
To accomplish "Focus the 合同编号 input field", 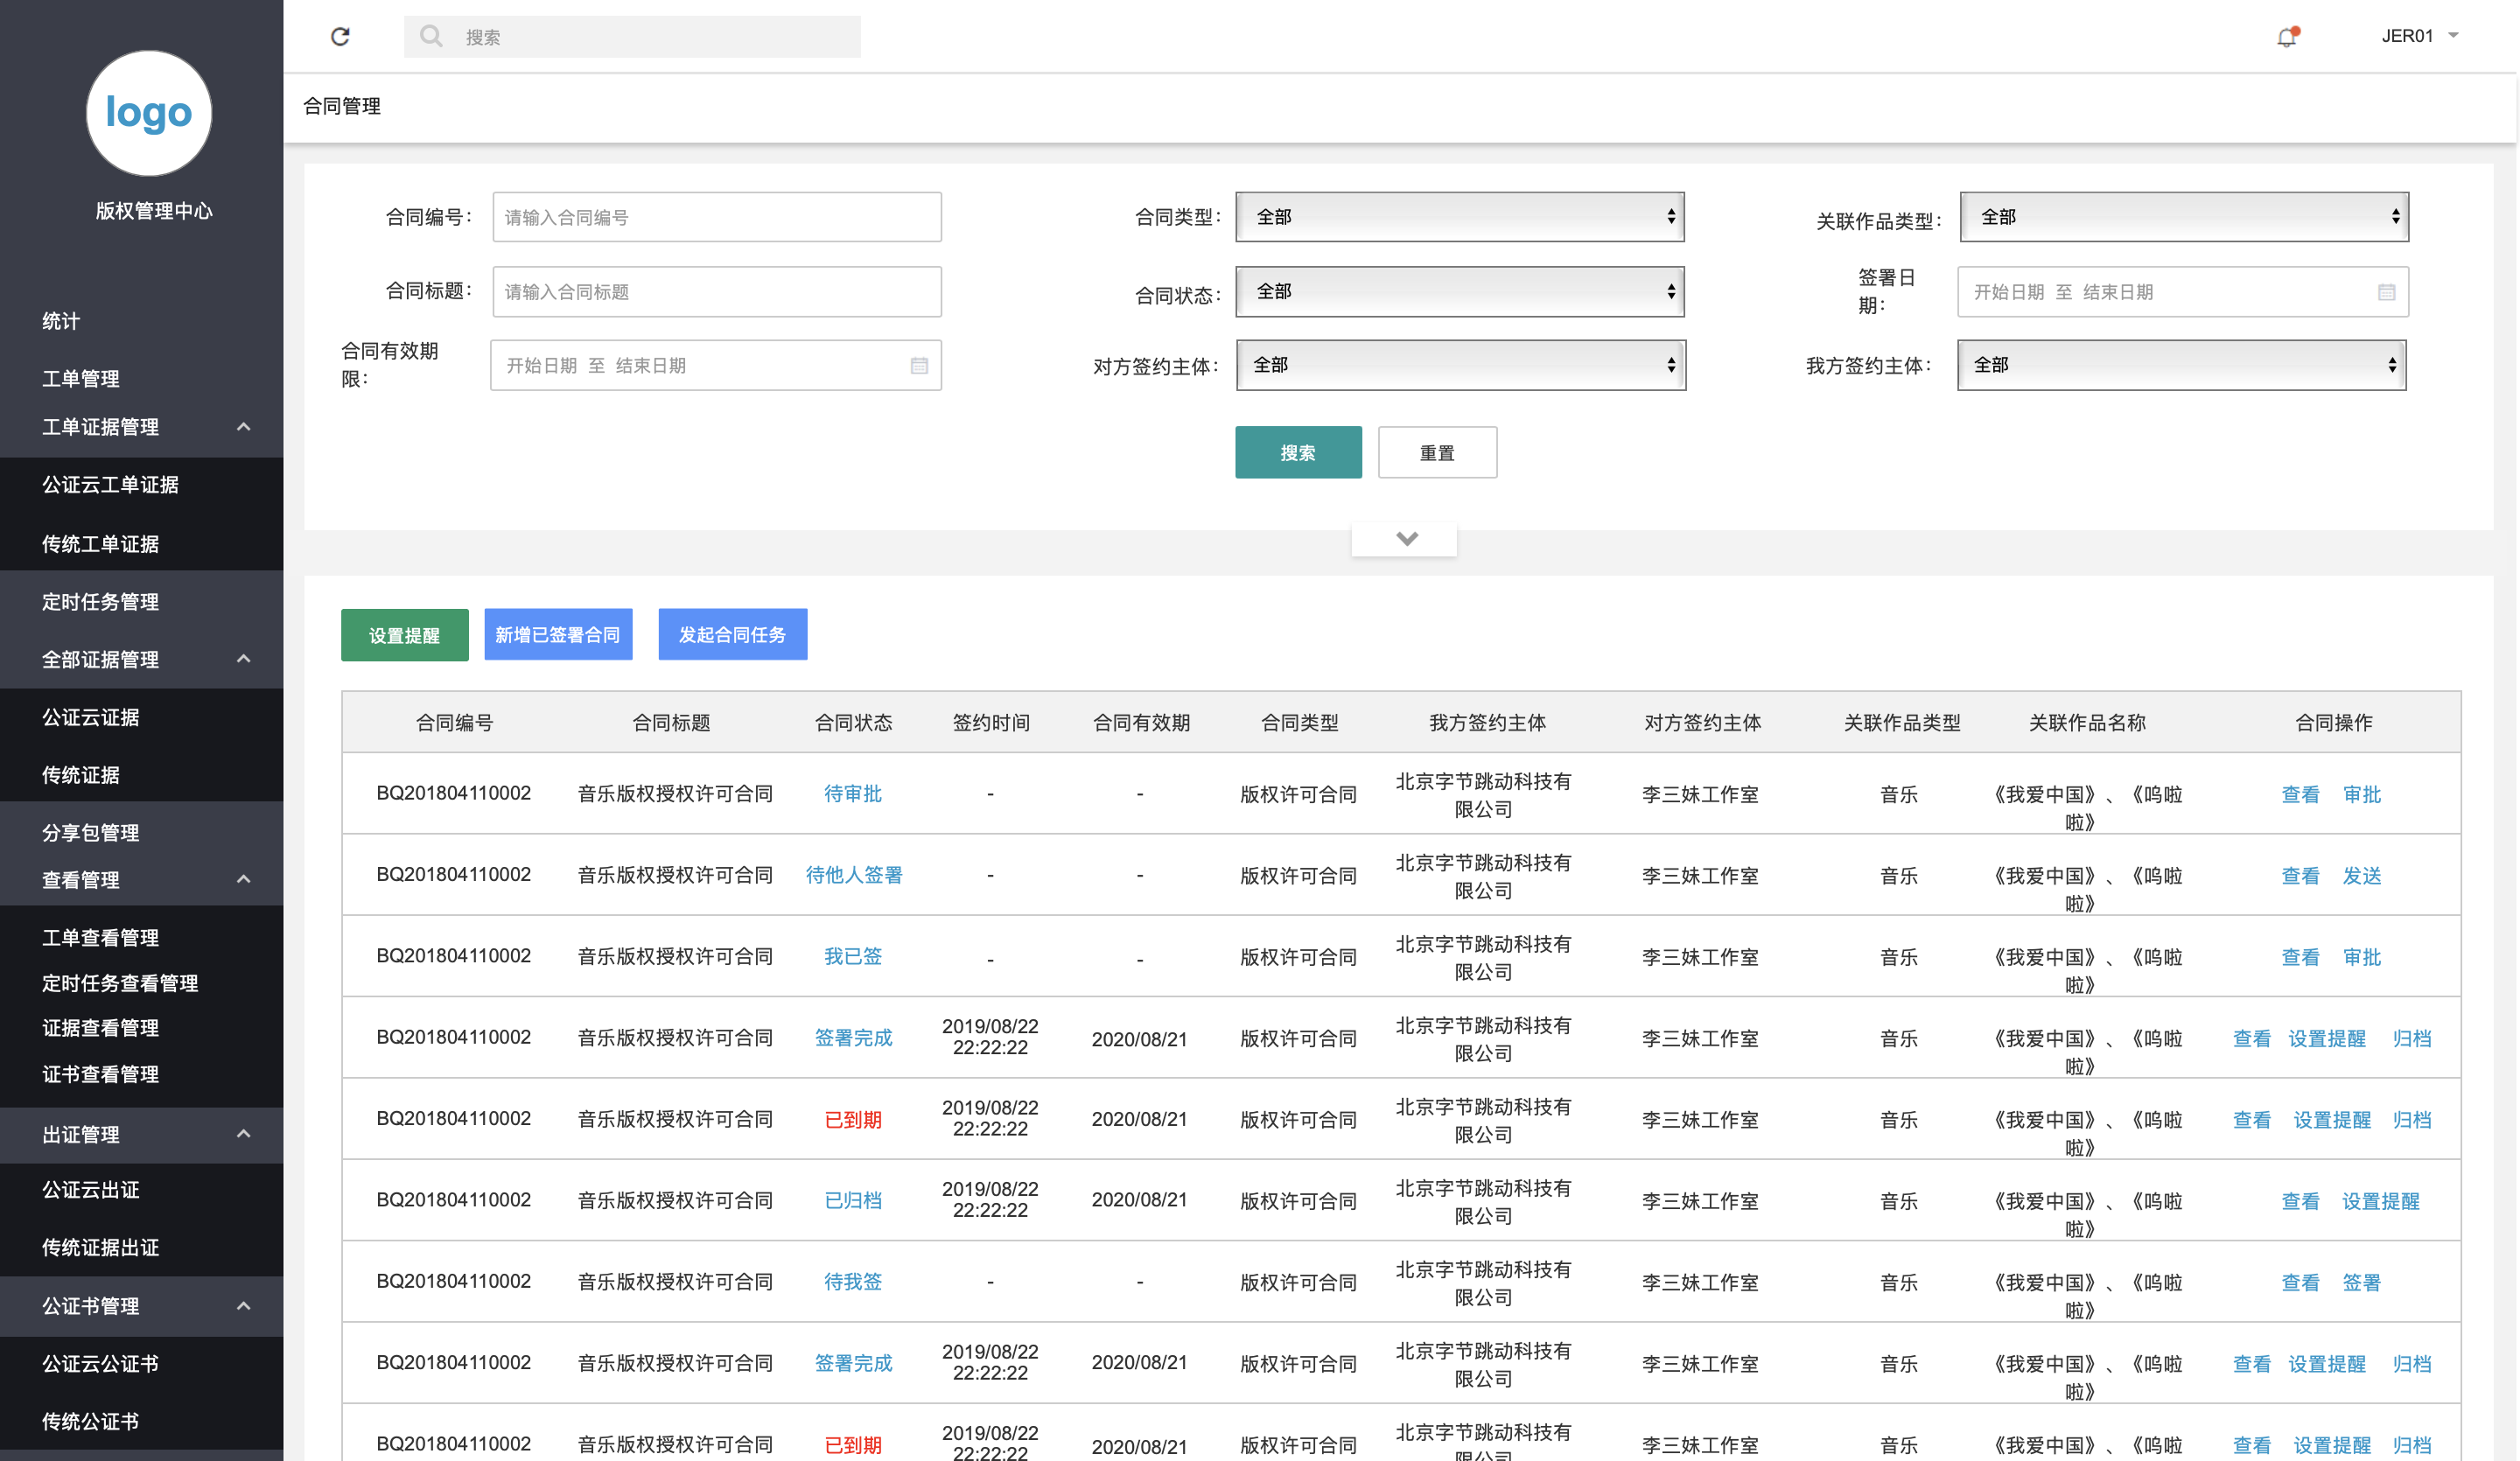I will click(716, 217).
